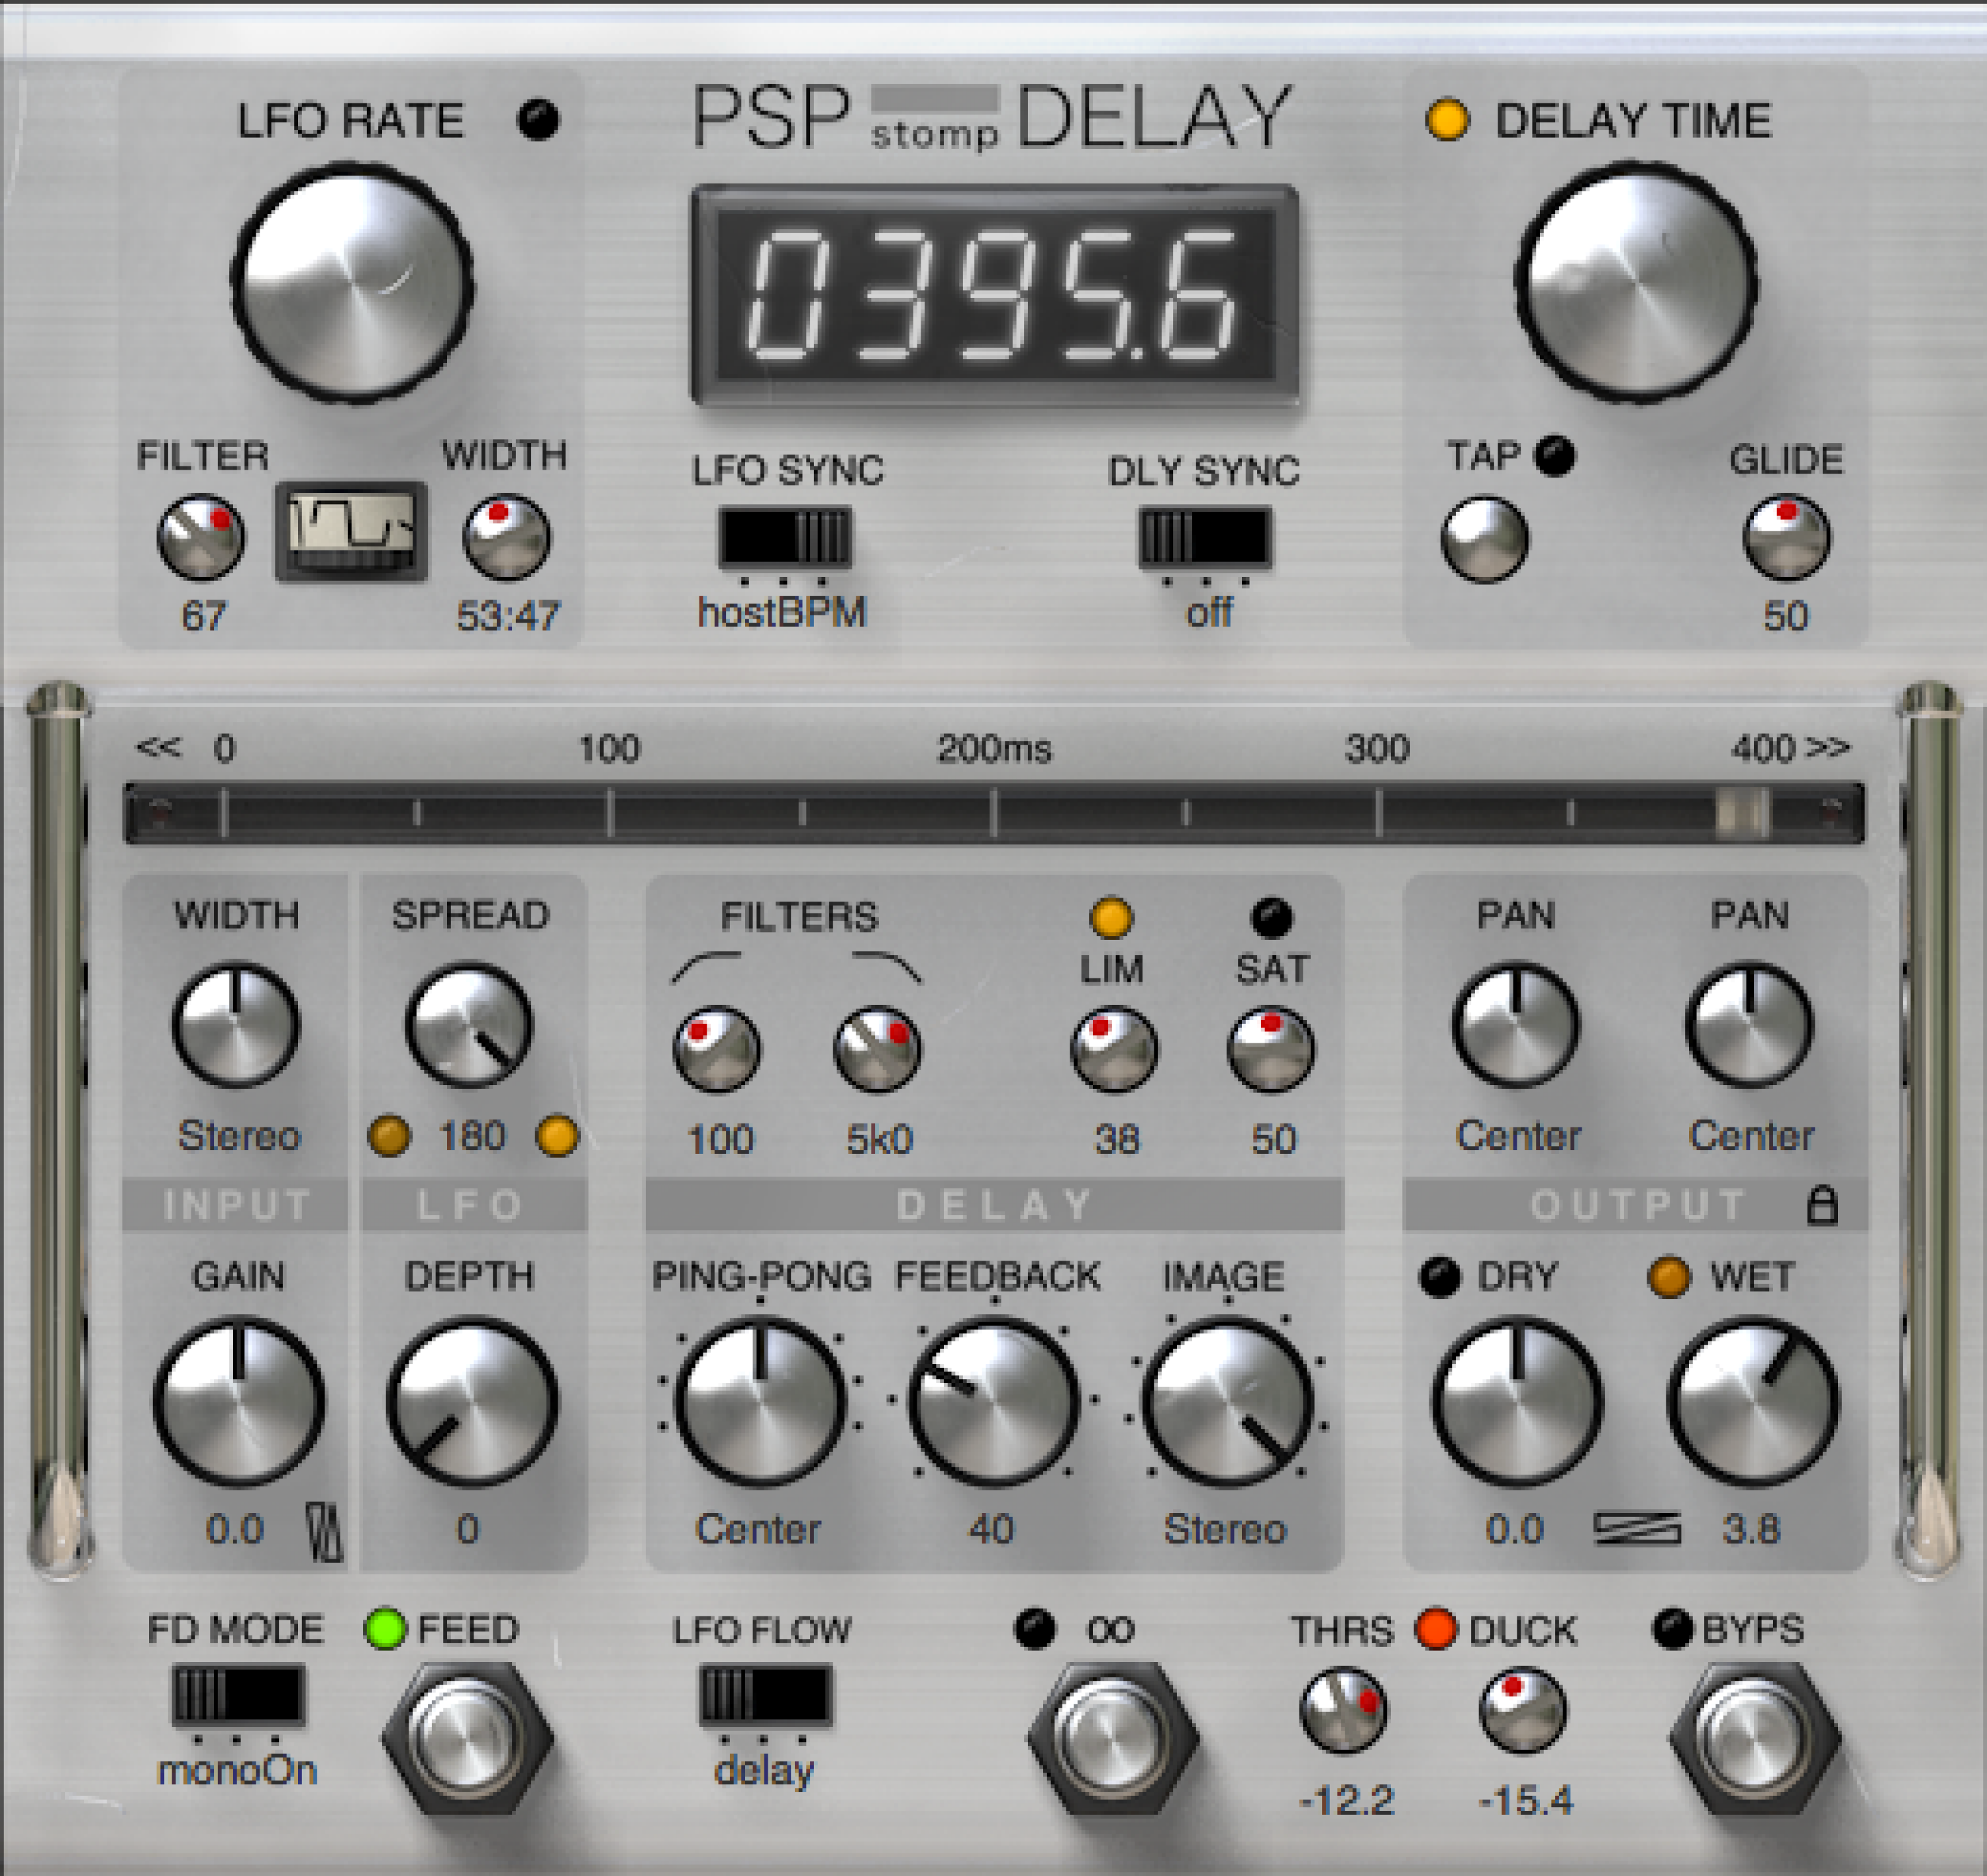This screenshot has height=1876, width=1987.
Task: Click the right arrow to extend ruler range
Action: click(x=1828, y=745)
